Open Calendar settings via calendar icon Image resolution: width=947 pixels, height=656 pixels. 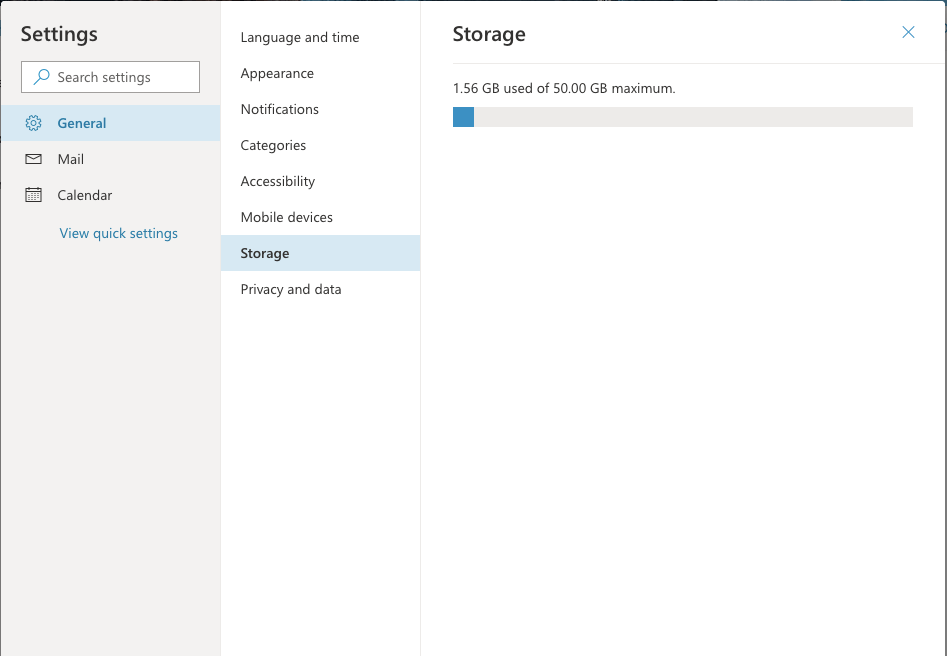click(x=33, y=194)
